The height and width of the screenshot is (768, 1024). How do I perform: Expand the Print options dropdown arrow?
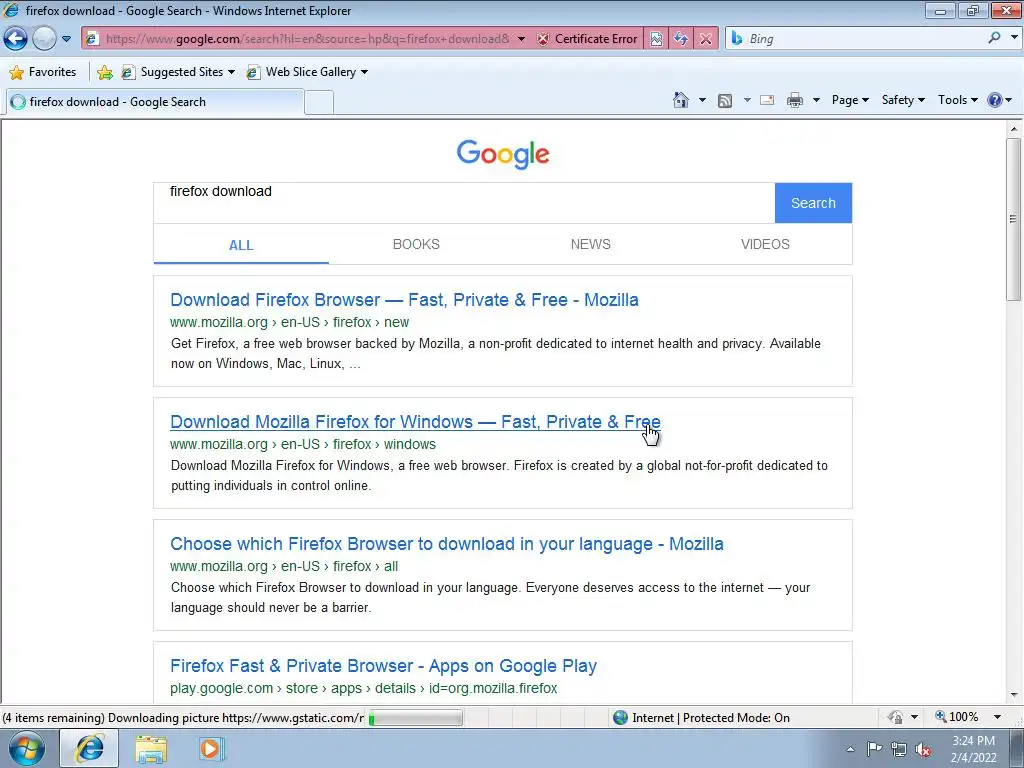coord(816,100)
